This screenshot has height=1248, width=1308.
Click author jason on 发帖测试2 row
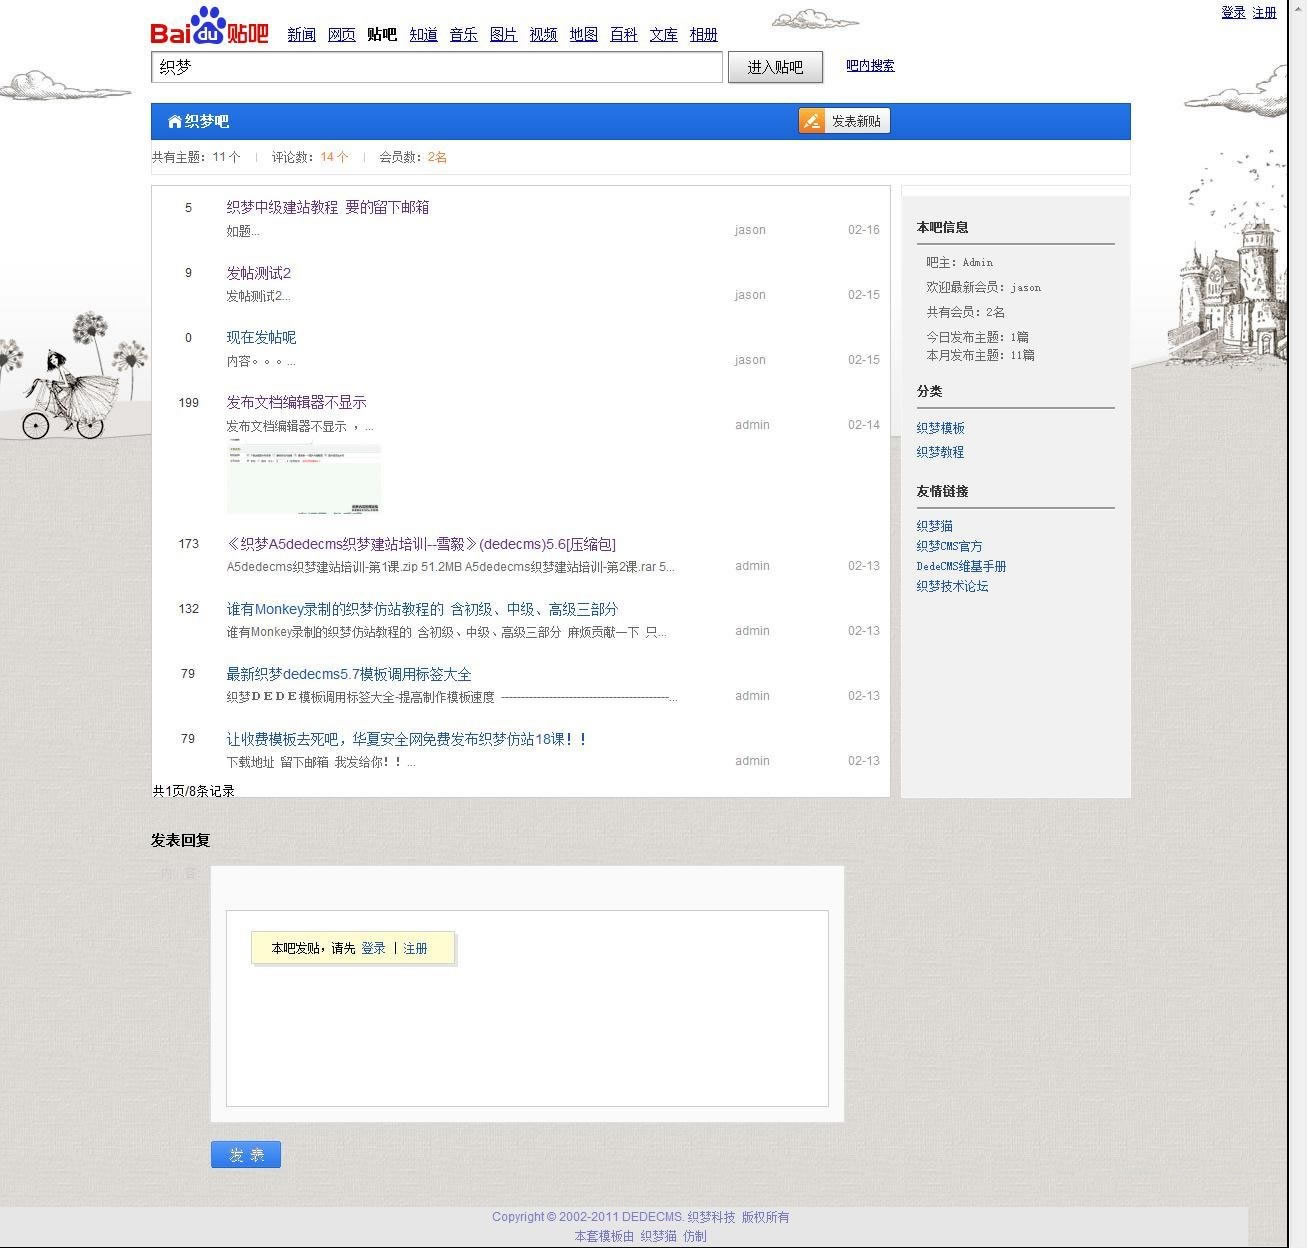750,295
